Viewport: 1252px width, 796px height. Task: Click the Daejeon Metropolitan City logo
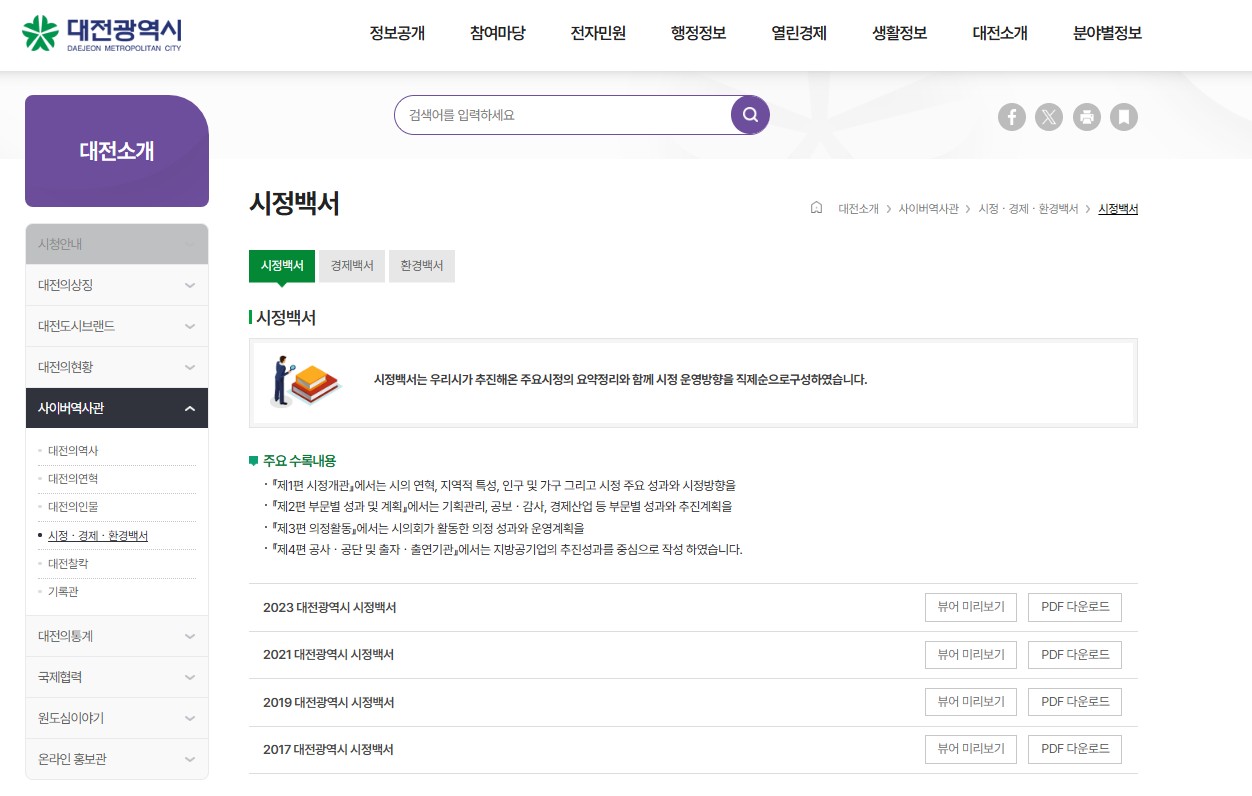pyautogui.click(x=101, y=33)
